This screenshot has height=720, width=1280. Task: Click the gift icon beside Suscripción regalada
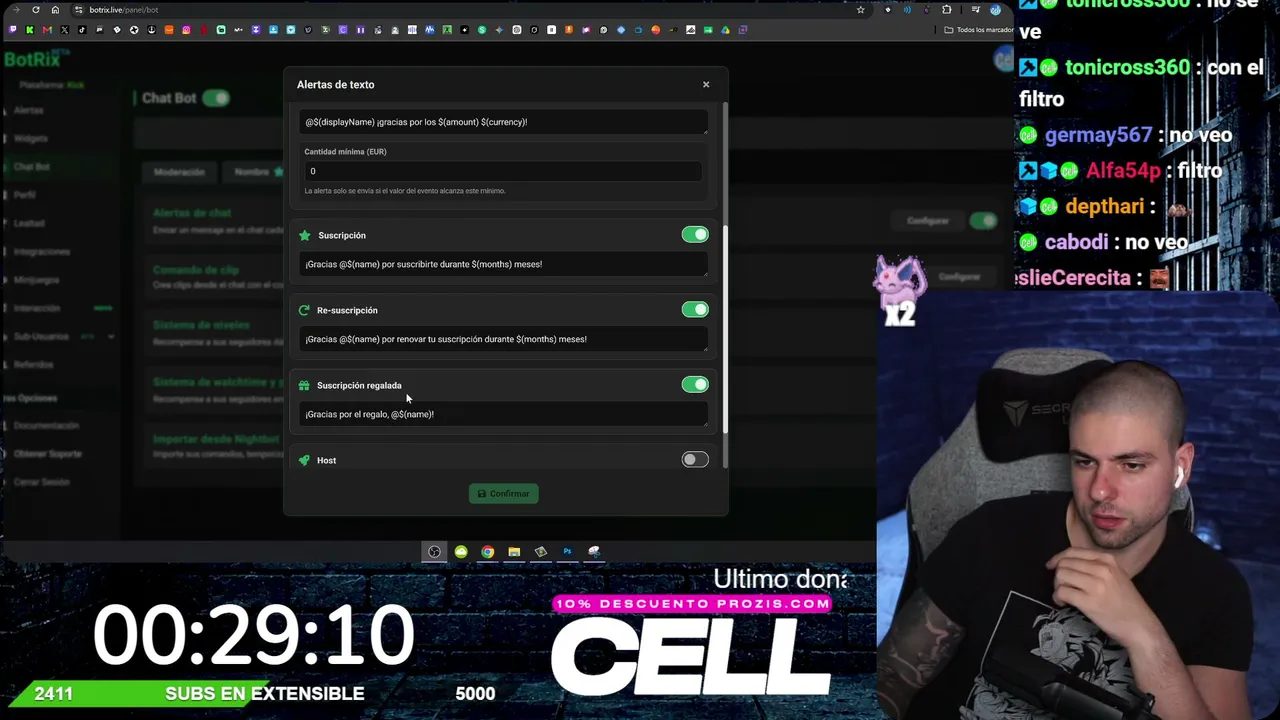pyautogui.click(x=304, y=385)
